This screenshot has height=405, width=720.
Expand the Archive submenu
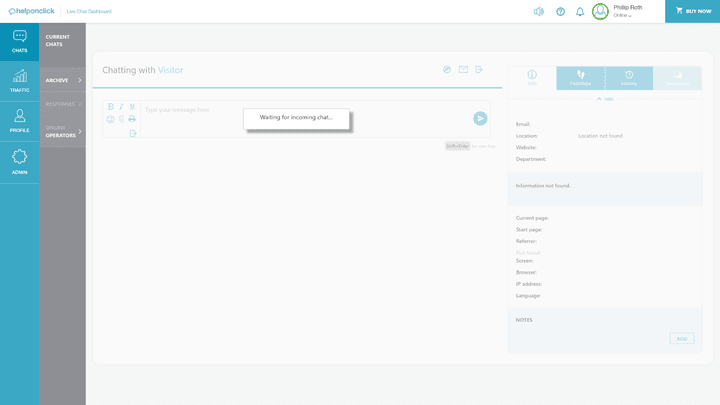(x=62, y=80)
